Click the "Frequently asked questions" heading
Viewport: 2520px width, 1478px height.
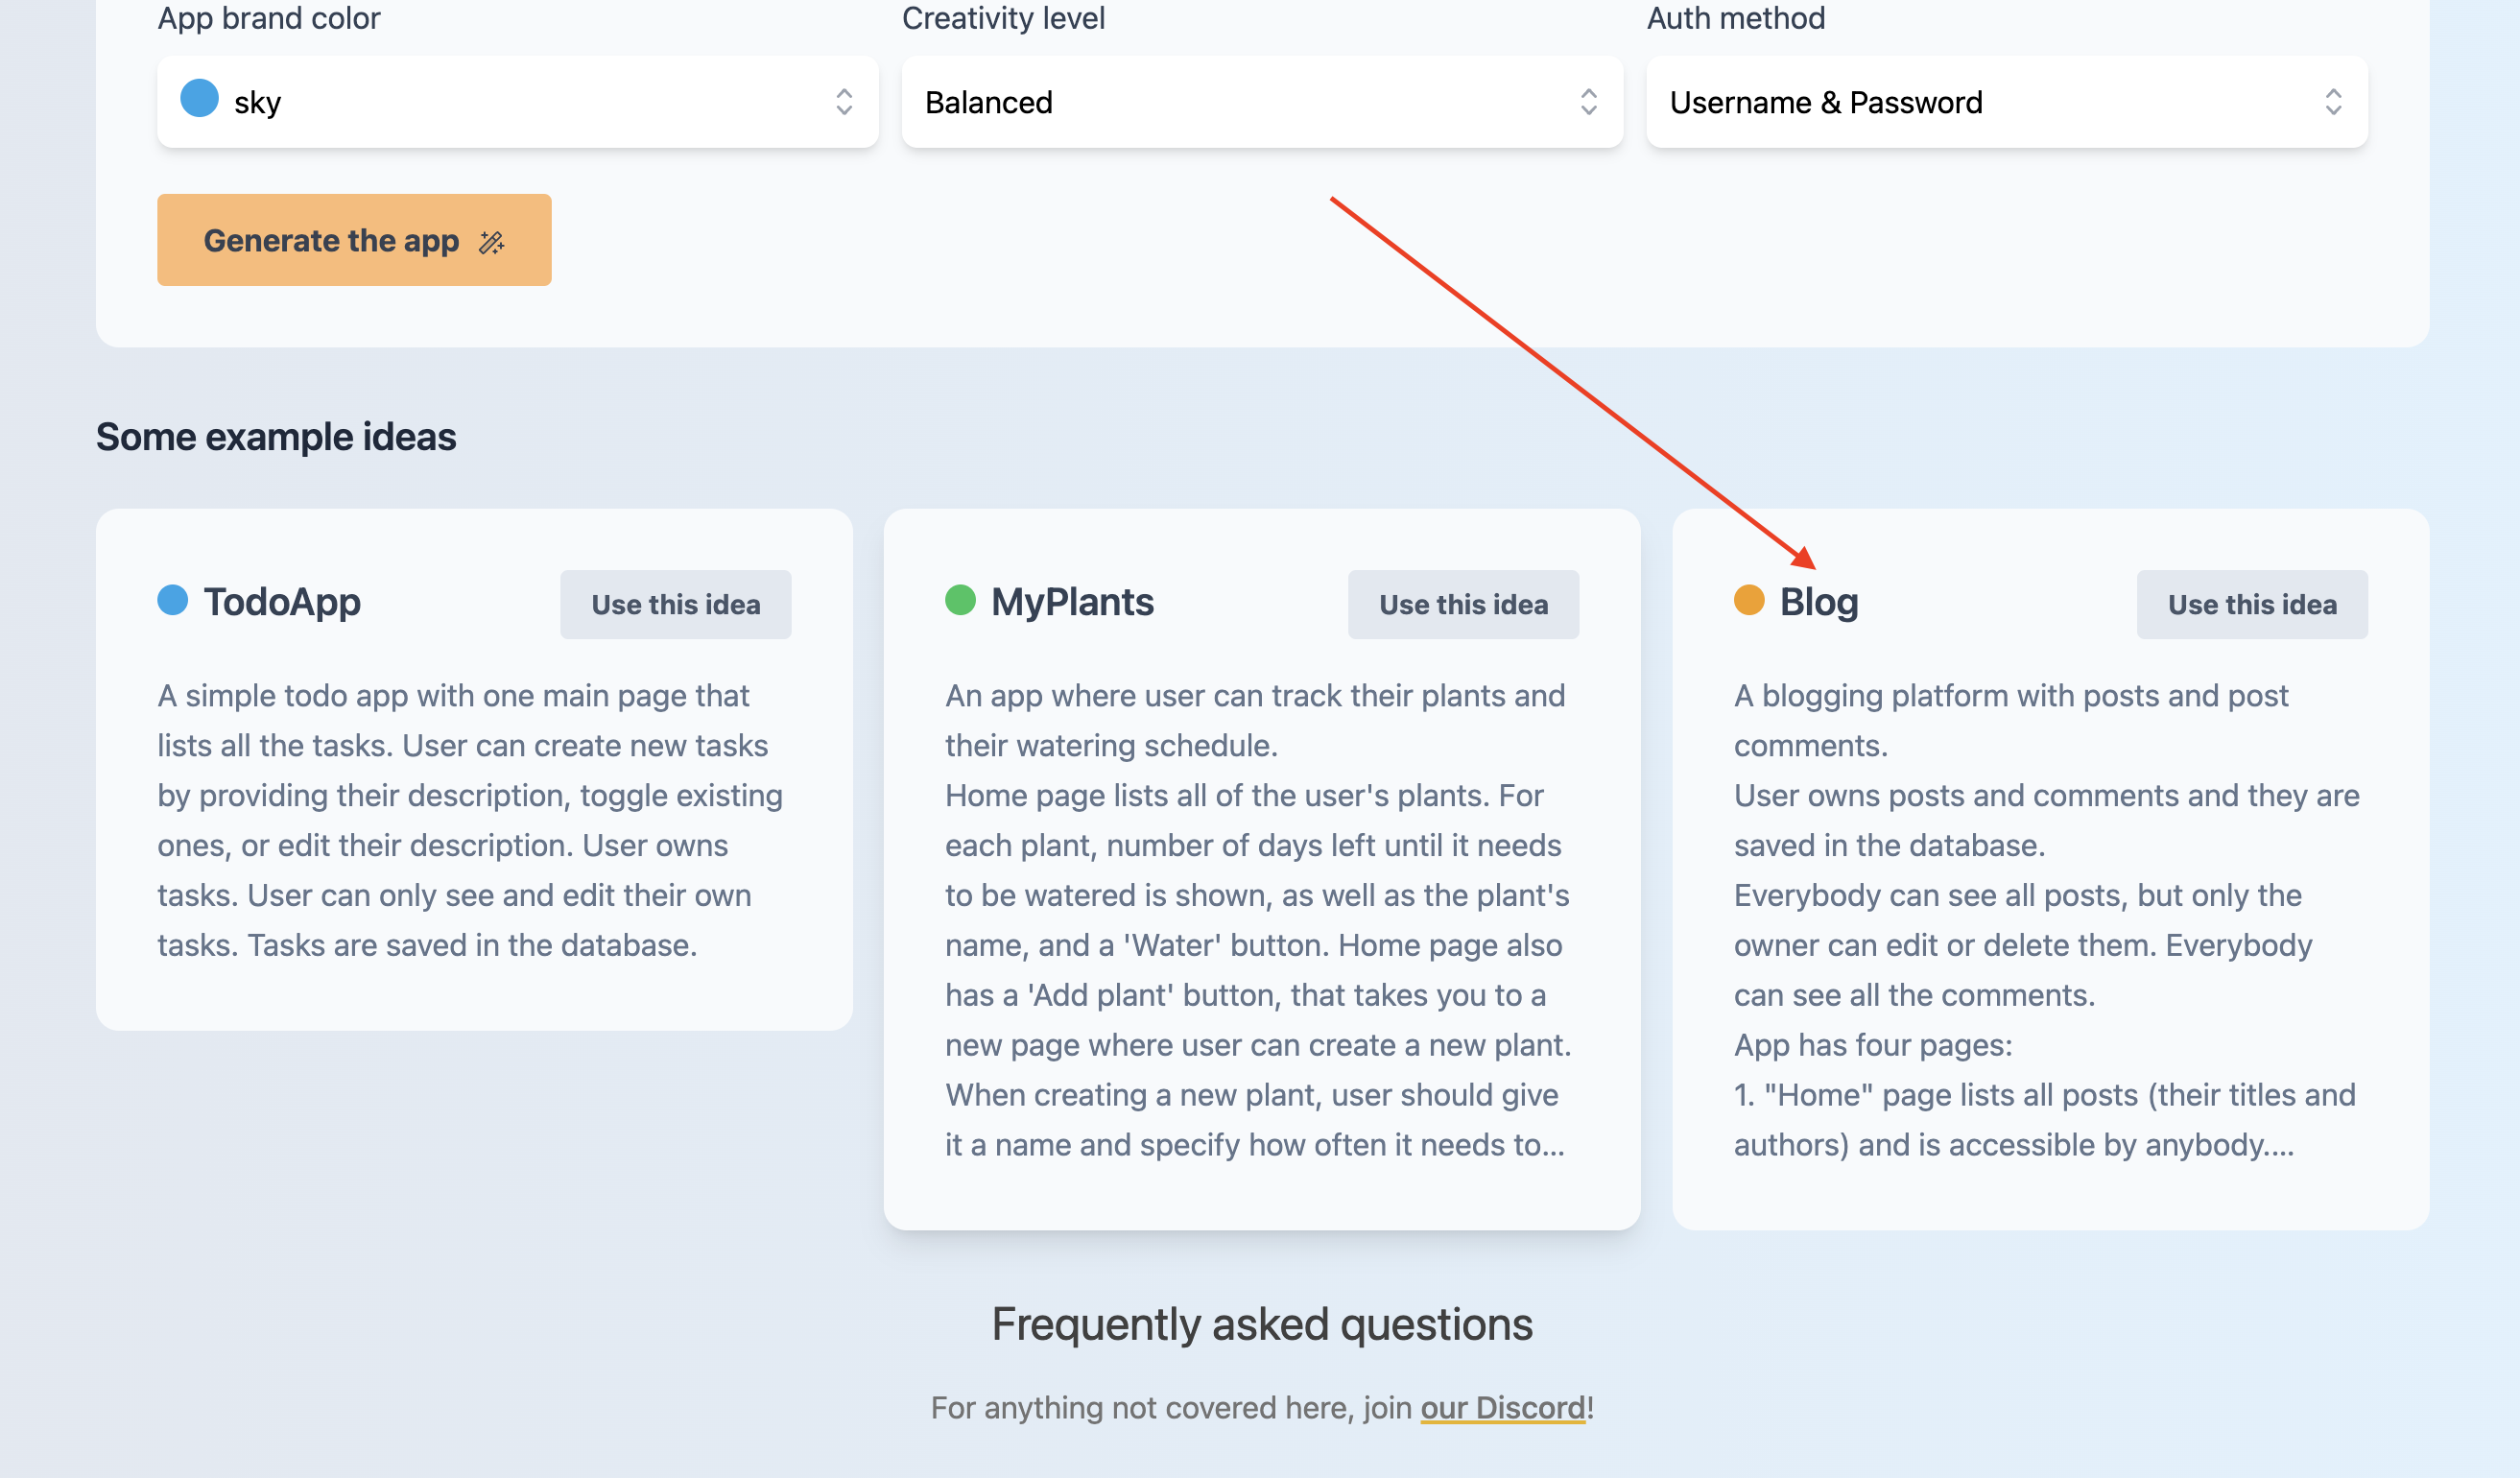[1261, 1324]
